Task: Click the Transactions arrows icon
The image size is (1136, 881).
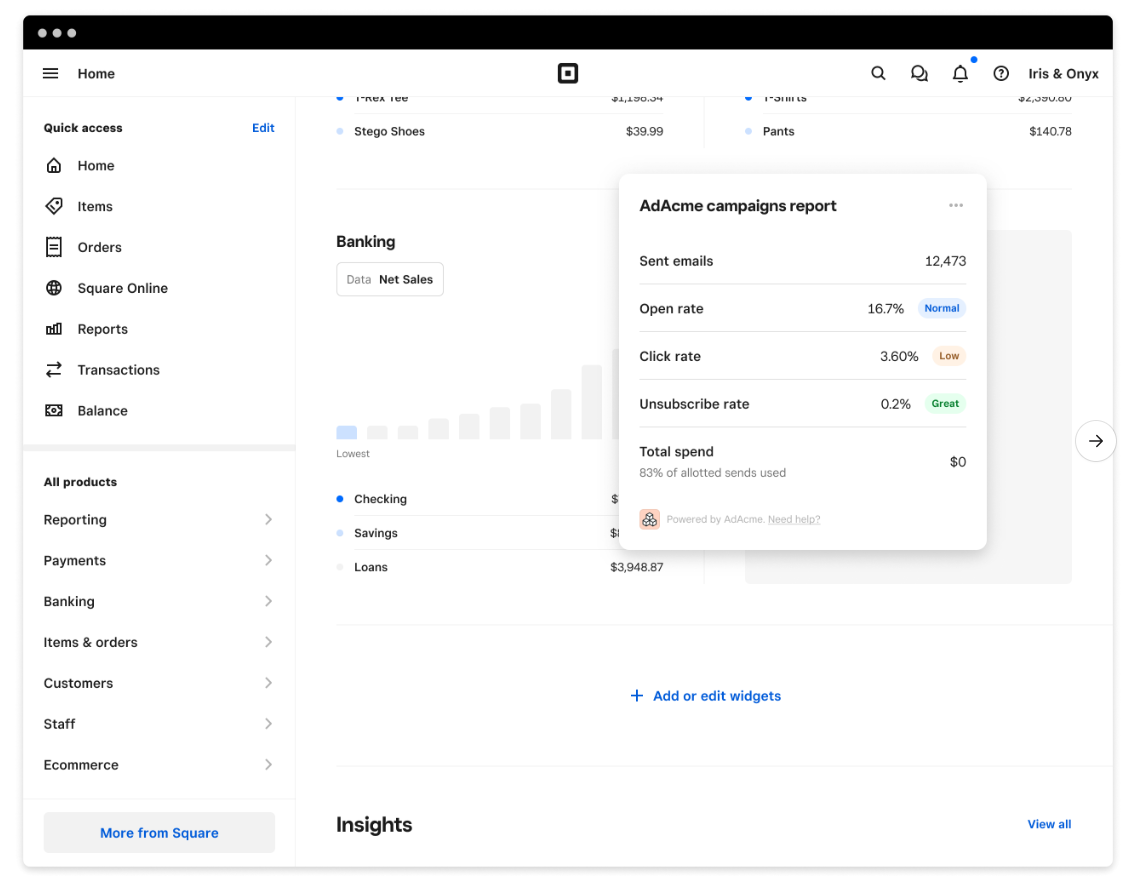Action: pos(54,369)
